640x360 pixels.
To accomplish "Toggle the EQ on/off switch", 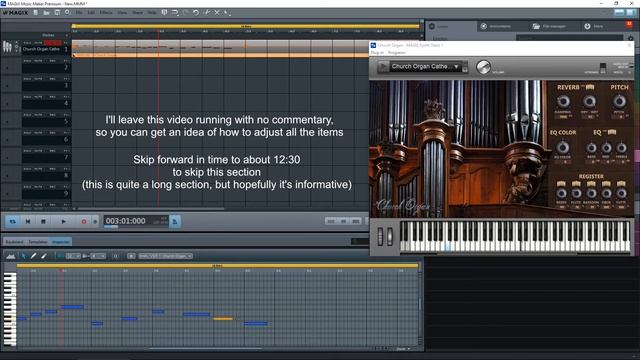I will pyautogui.click(x=611, y=132).
